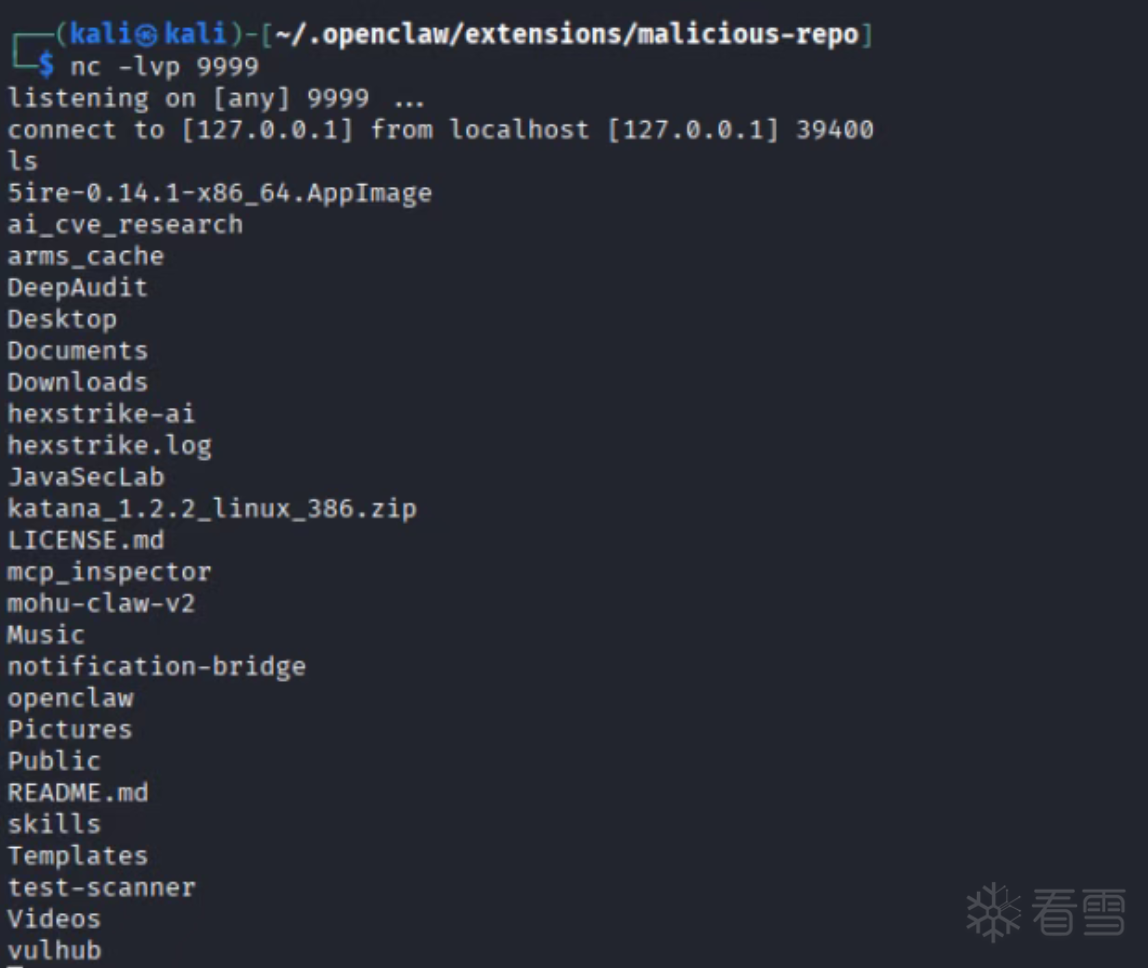Click the mcp_inspector entry
Viewport: 1148px width, 968px height.
tap(110, 572)
